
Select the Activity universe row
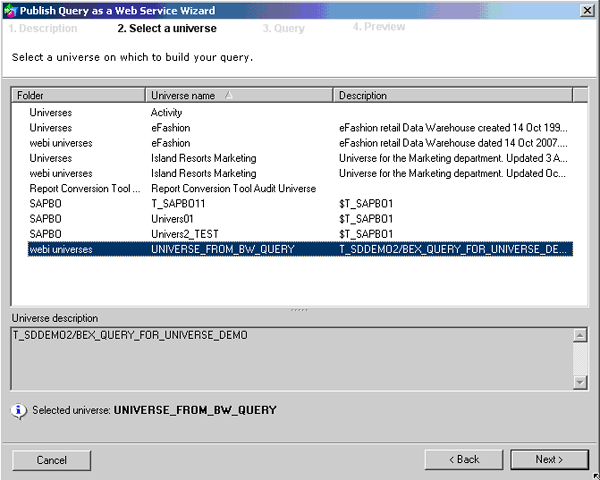click(x=166, y=113)
